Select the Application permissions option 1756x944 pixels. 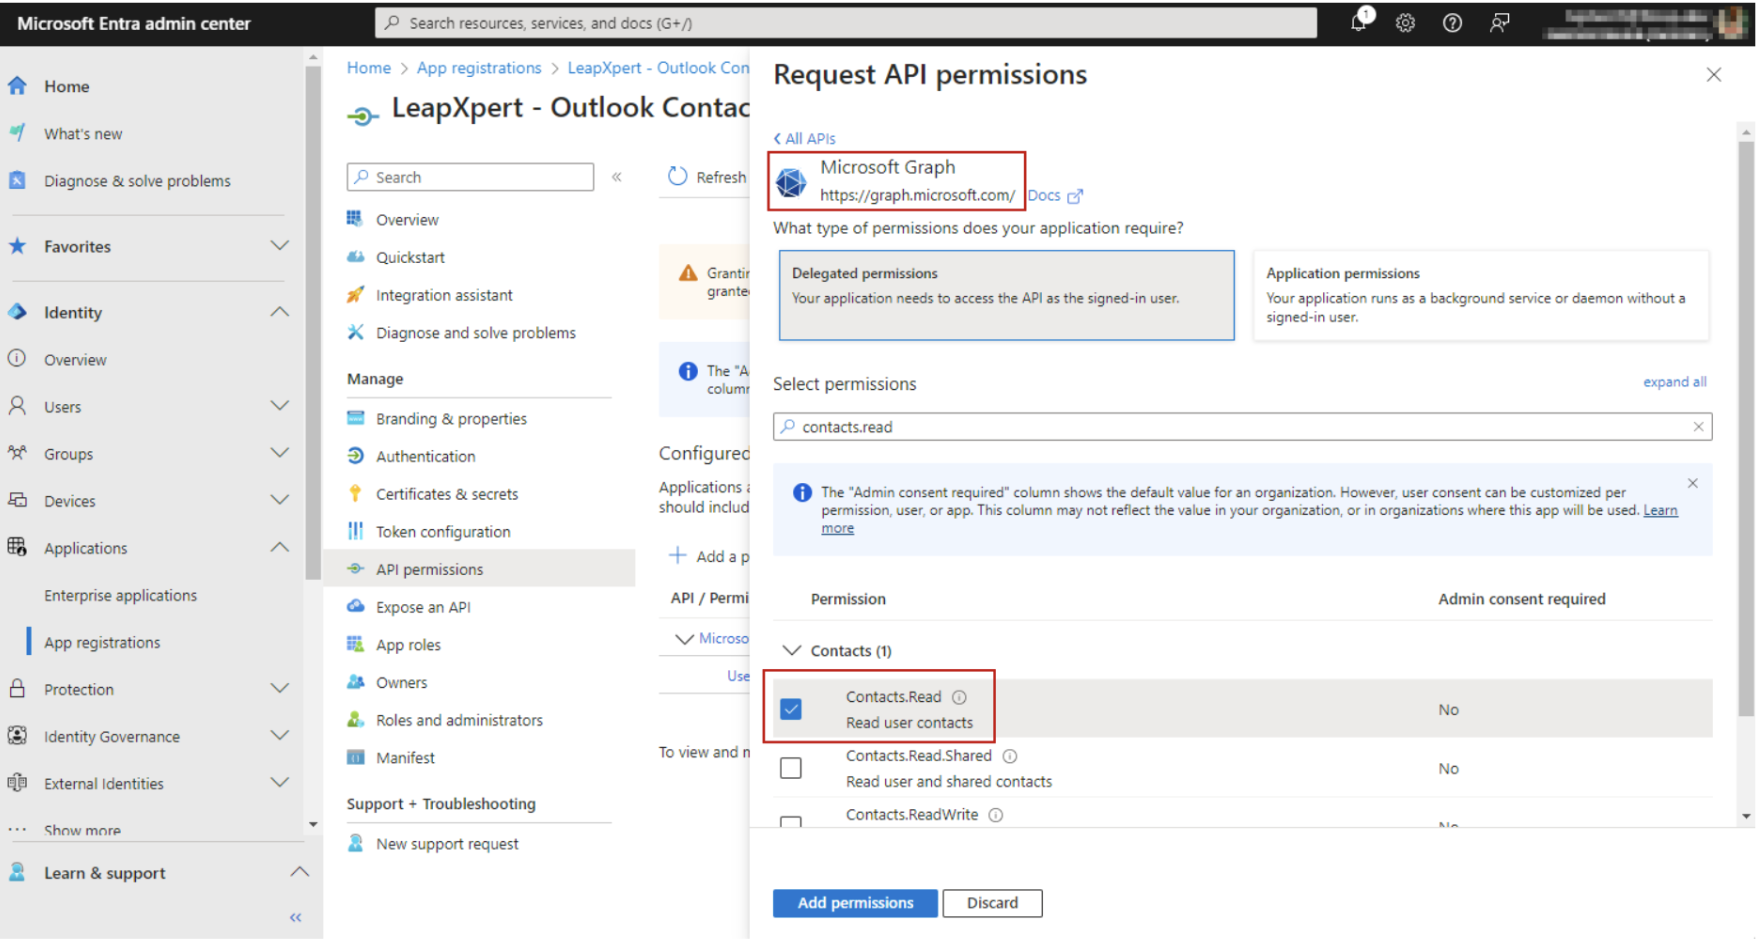(1481, 295)
